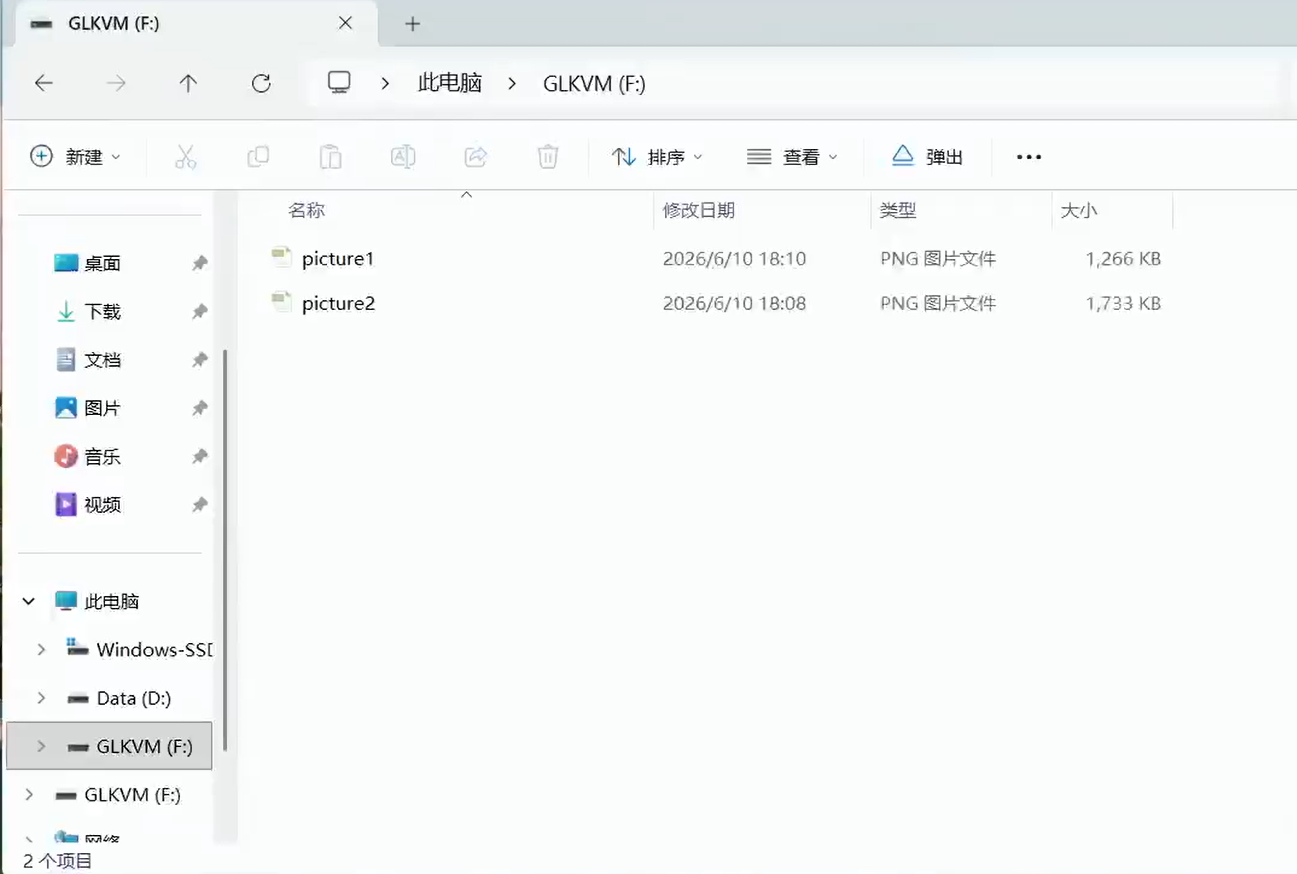Go up one folder level

click(x=188, y=84)
